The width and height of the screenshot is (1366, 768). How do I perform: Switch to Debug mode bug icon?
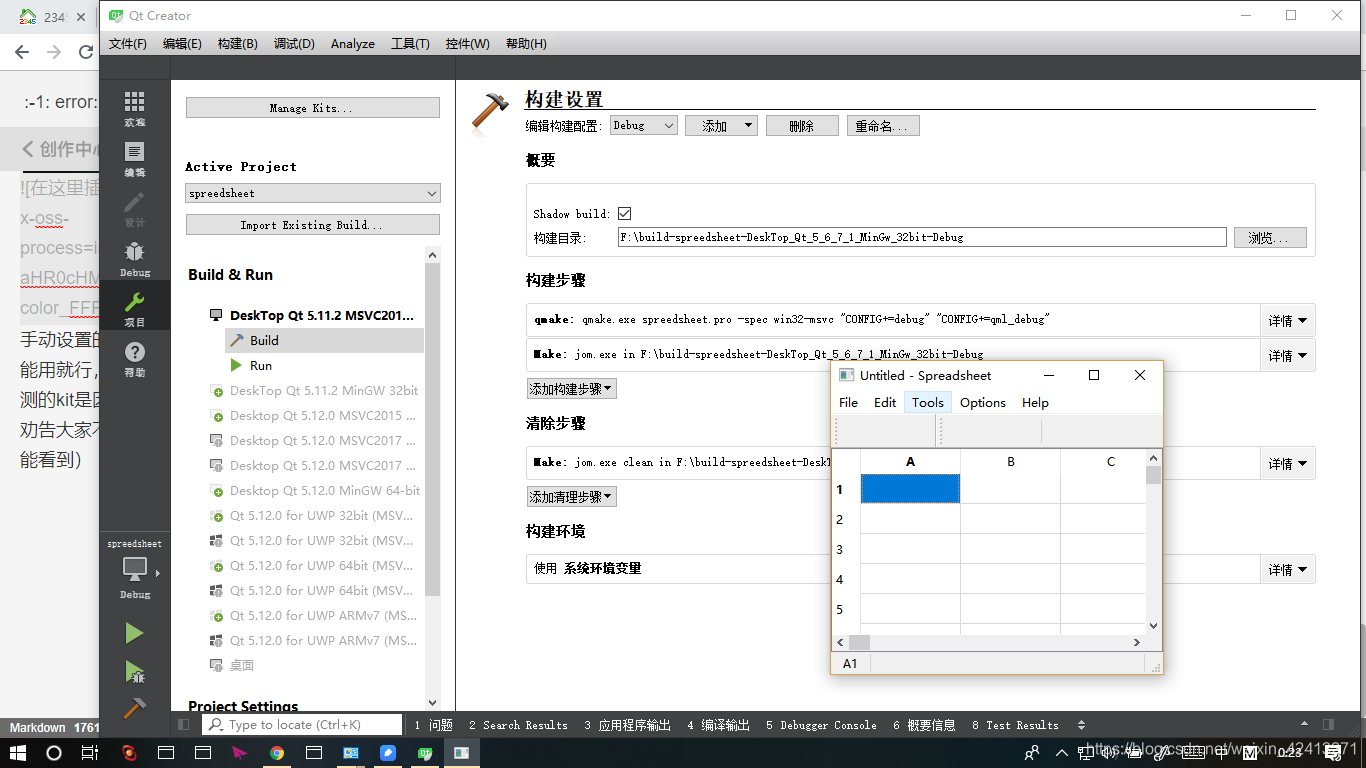coord(134,259)
